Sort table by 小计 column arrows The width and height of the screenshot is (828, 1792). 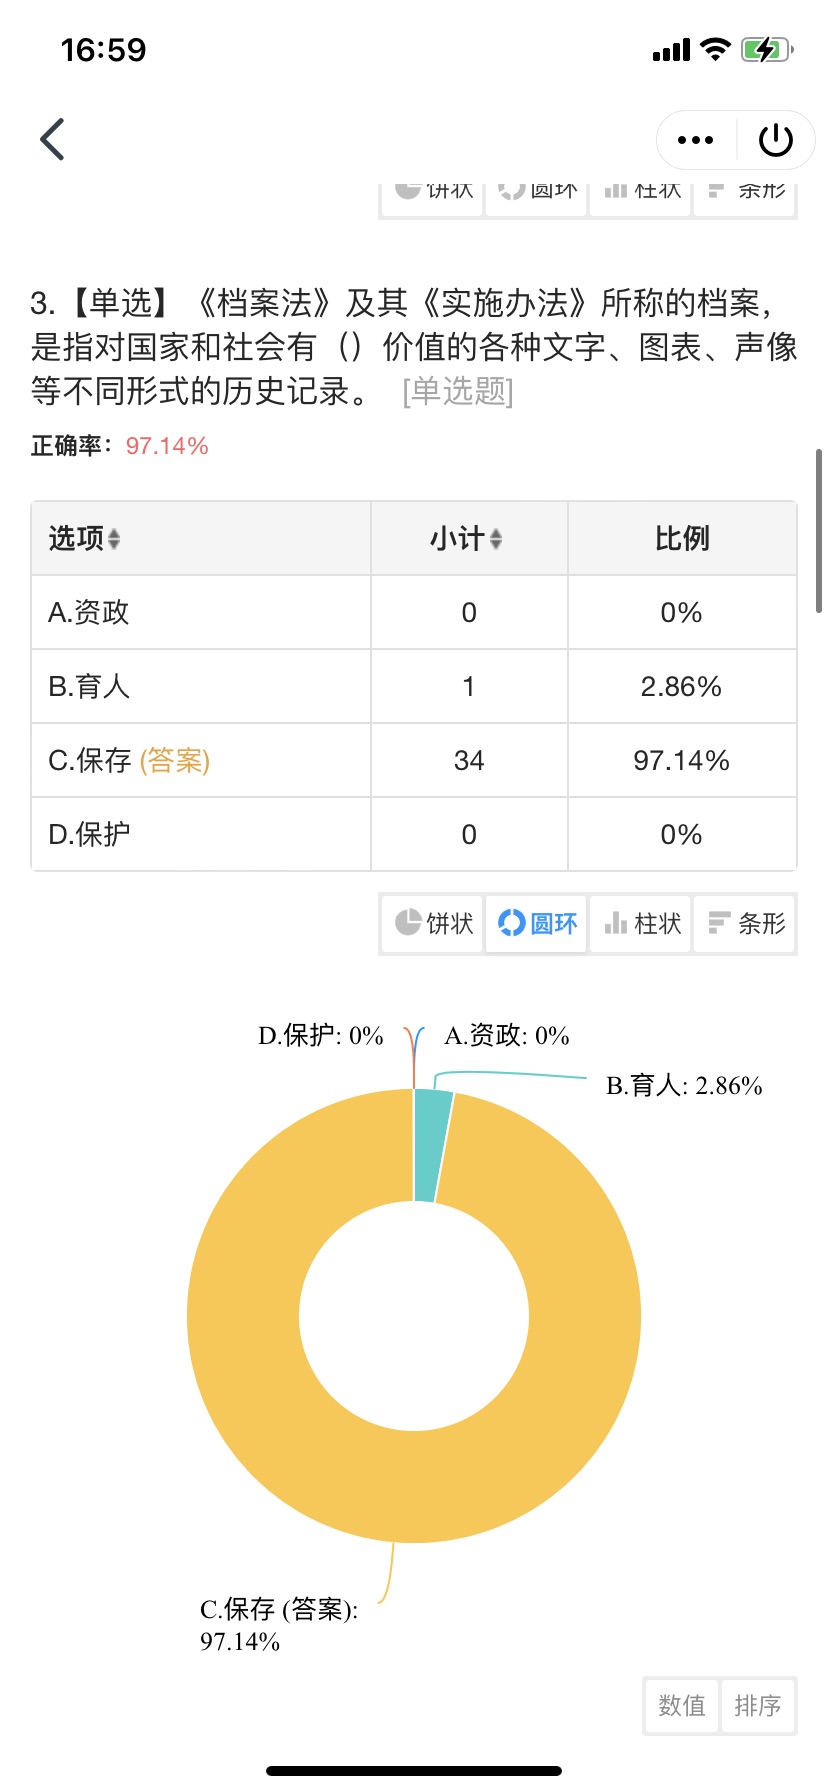click(496, 539)
